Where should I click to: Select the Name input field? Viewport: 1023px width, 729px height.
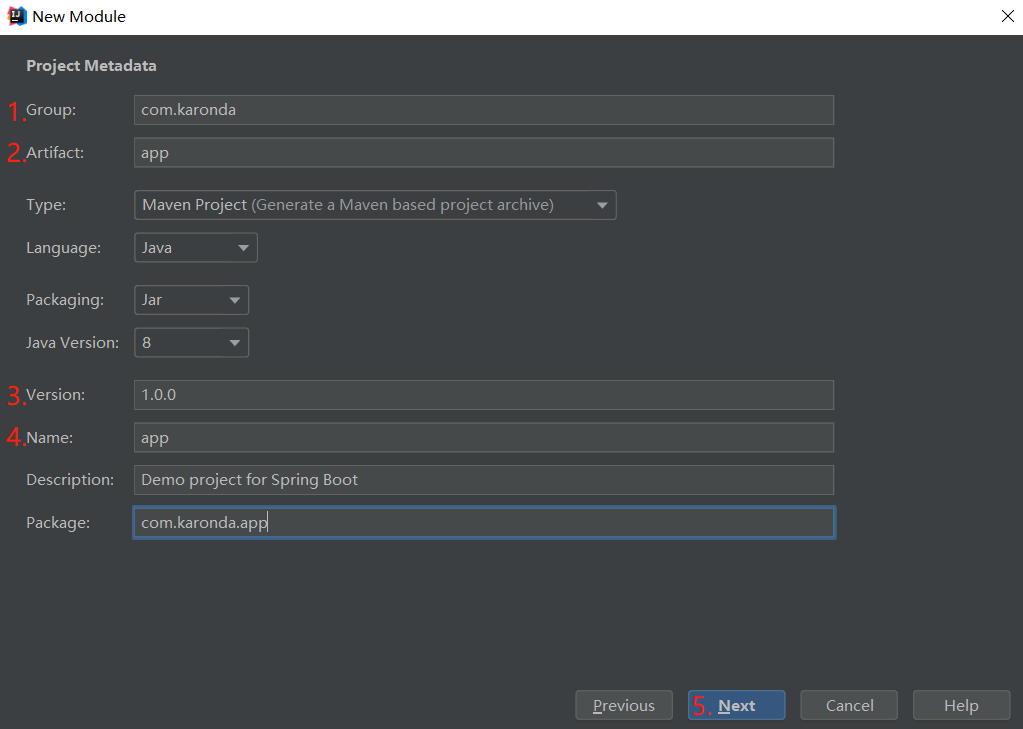coord(483,438)
